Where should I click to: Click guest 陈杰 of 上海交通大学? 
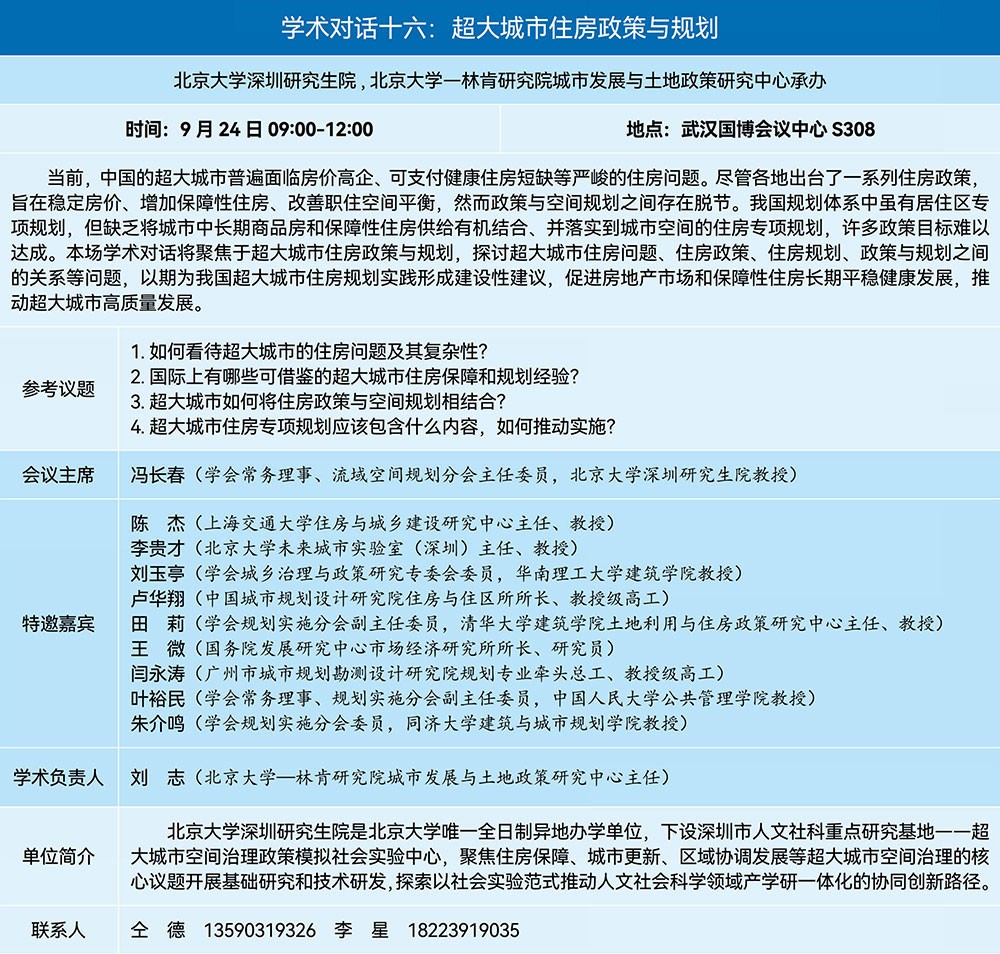click(372, 524)
